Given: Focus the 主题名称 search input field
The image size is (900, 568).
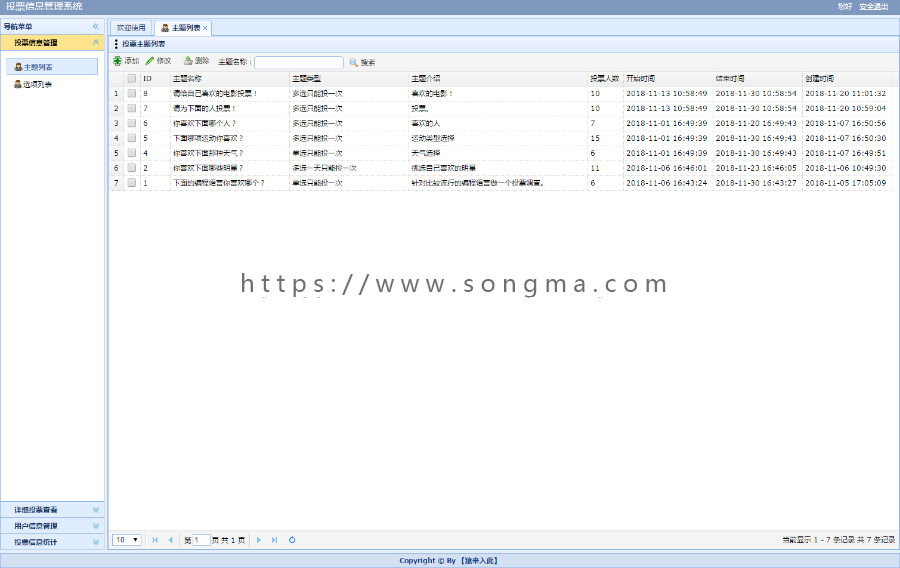Looking at the screenshot, I should (298, 63).
